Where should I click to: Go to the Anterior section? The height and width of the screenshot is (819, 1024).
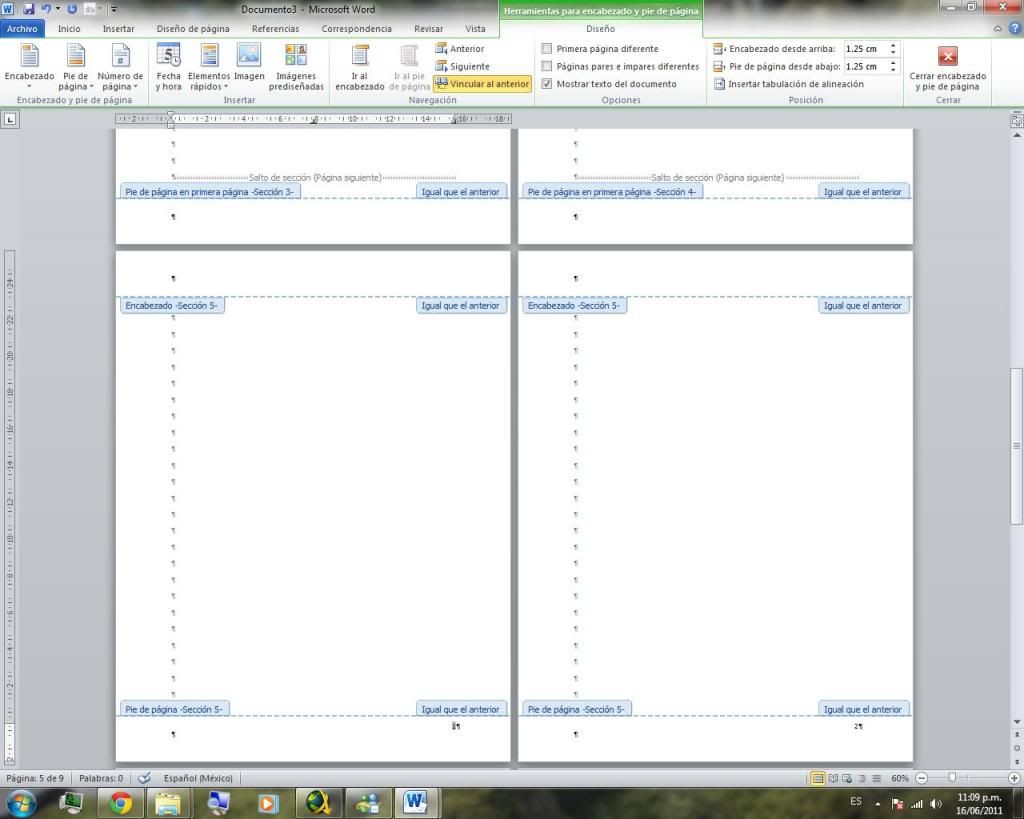tap(460, 48)
